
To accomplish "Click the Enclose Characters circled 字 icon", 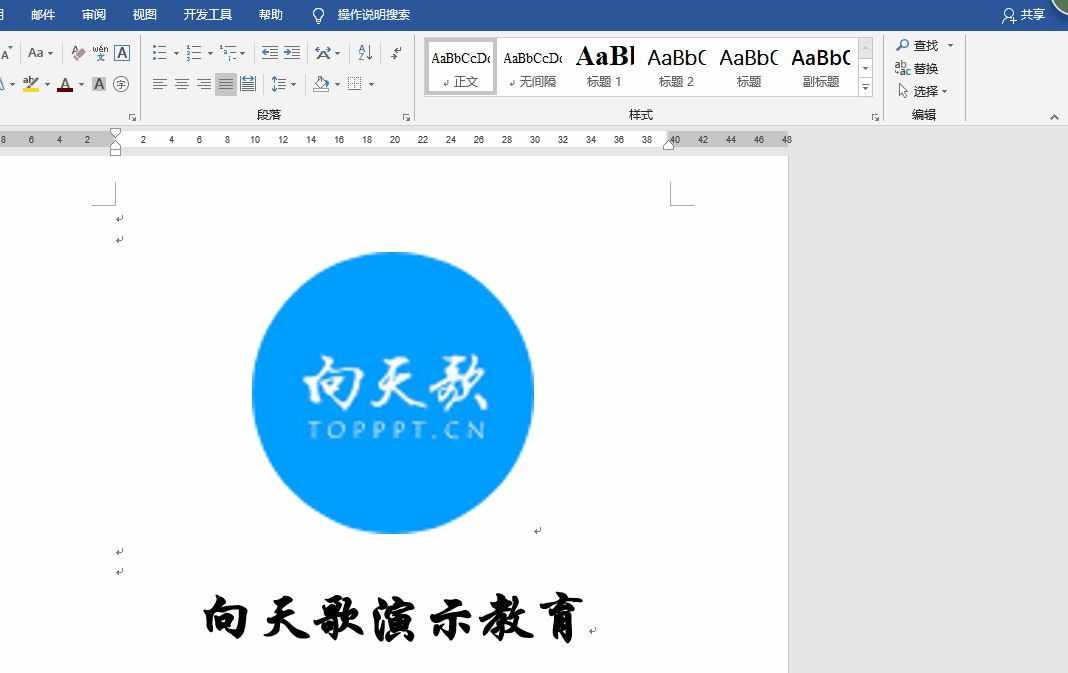I will [121, 84].
